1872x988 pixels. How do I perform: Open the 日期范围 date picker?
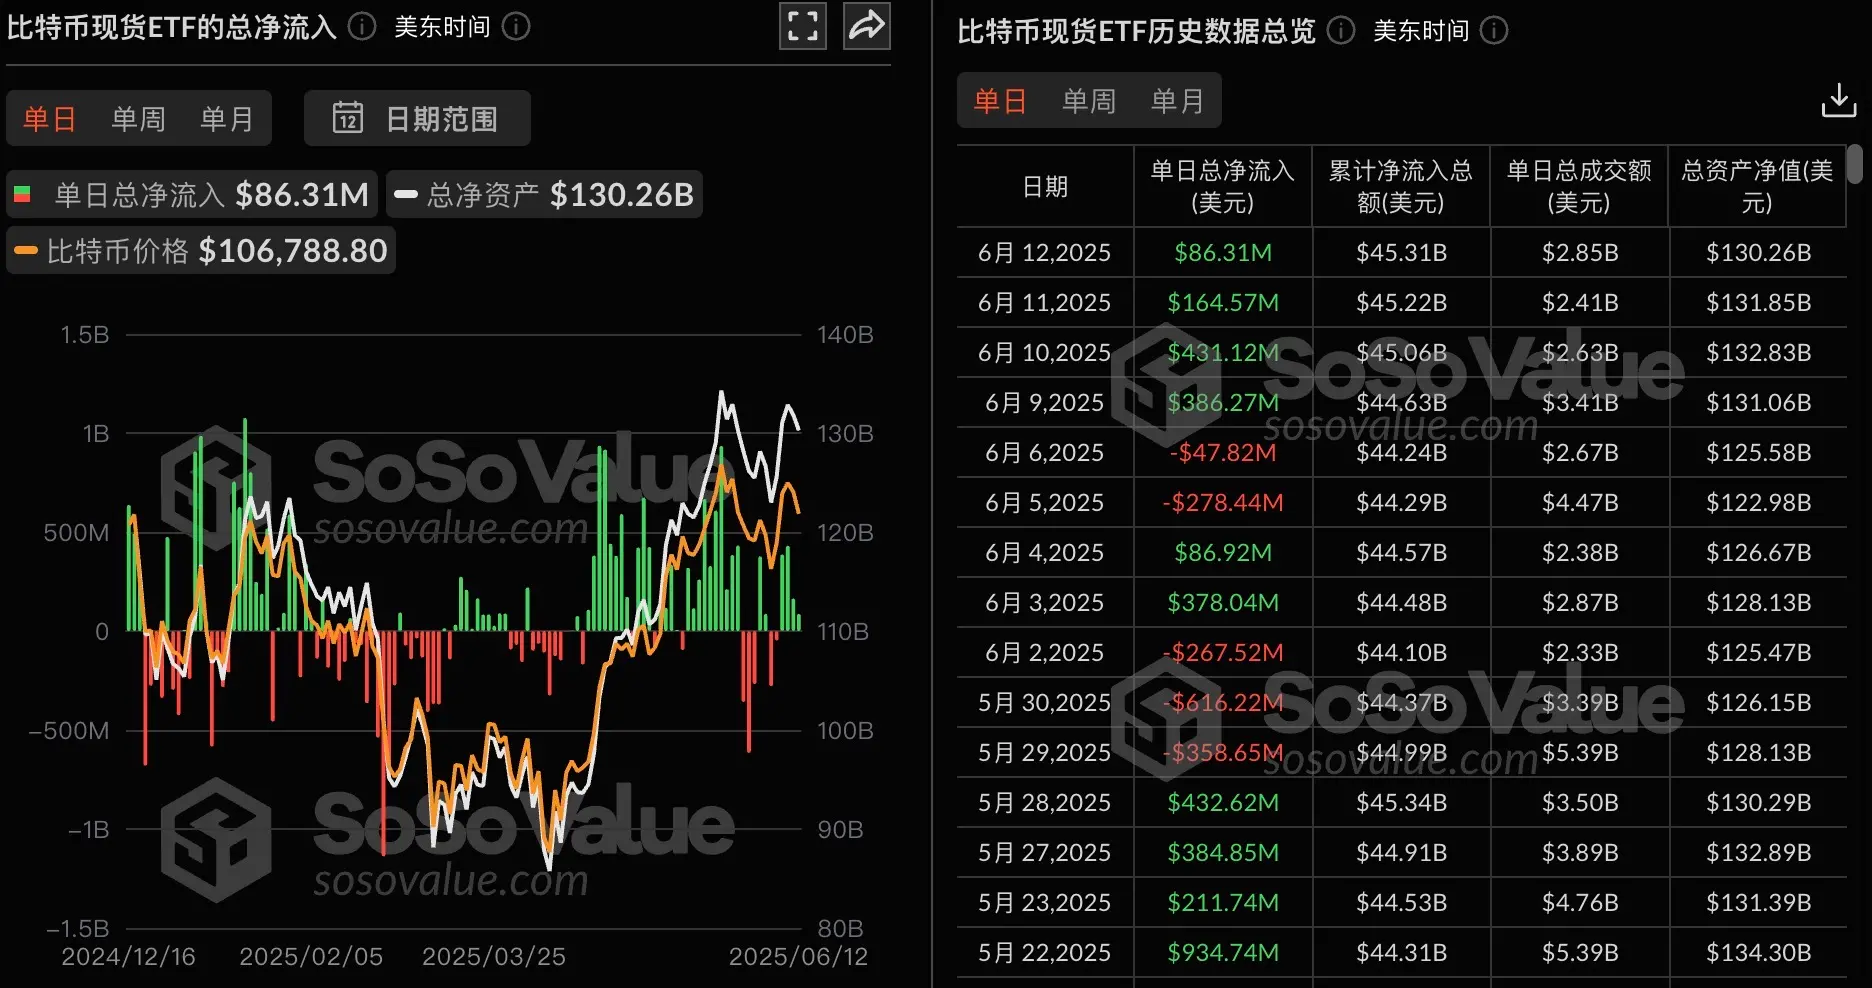417,119
